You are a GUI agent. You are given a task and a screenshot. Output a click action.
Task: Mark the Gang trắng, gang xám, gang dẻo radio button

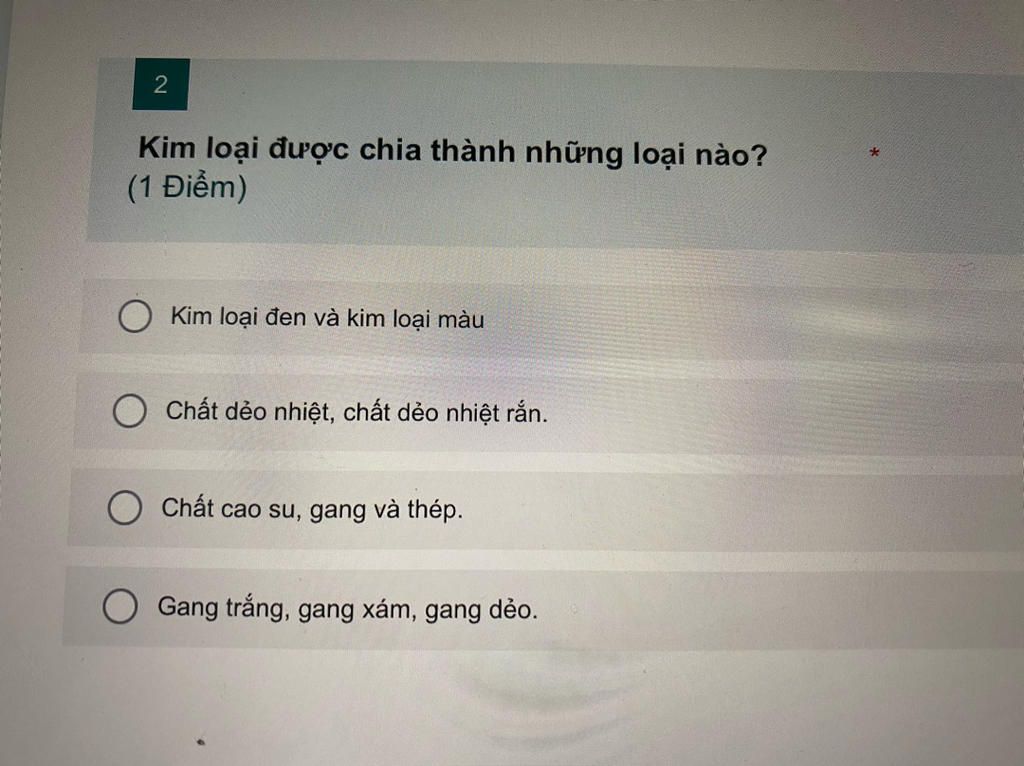(120, 606)
